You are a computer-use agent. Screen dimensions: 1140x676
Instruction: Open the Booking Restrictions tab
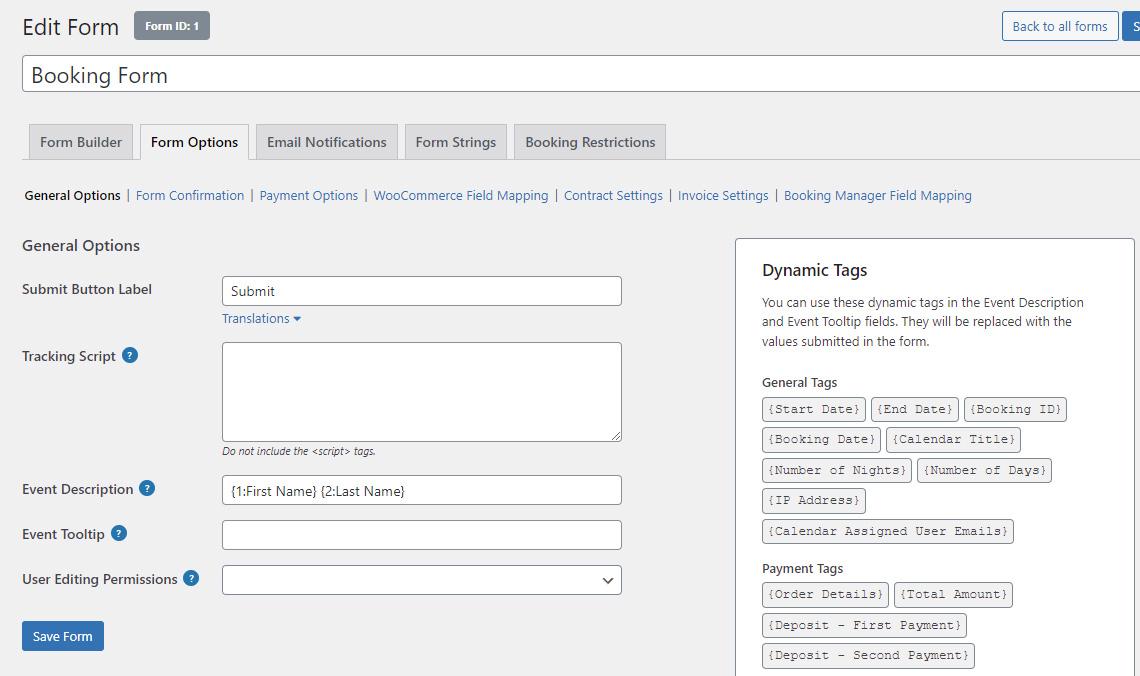pyautogui.click(x=589, y=141)
